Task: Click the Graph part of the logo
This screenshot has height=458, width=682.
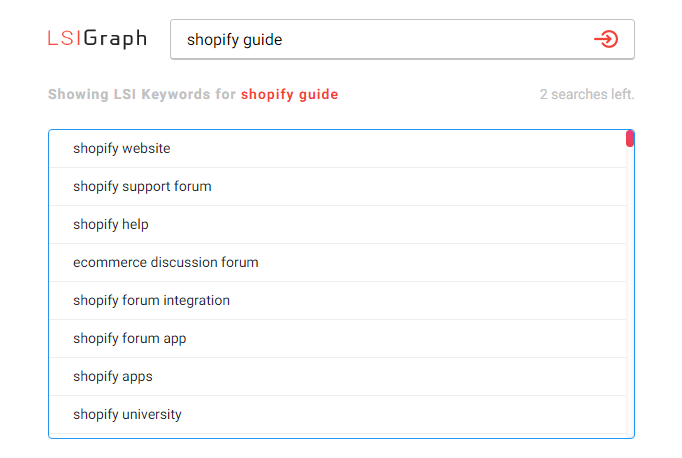Action: (x=115, y=39)
